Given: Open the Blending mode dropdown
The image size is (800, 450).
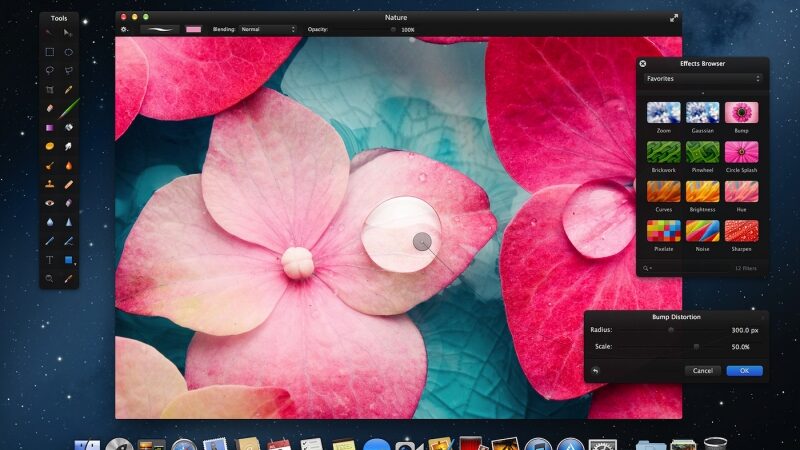Looking at the screenshot, I should click(268, 30).
